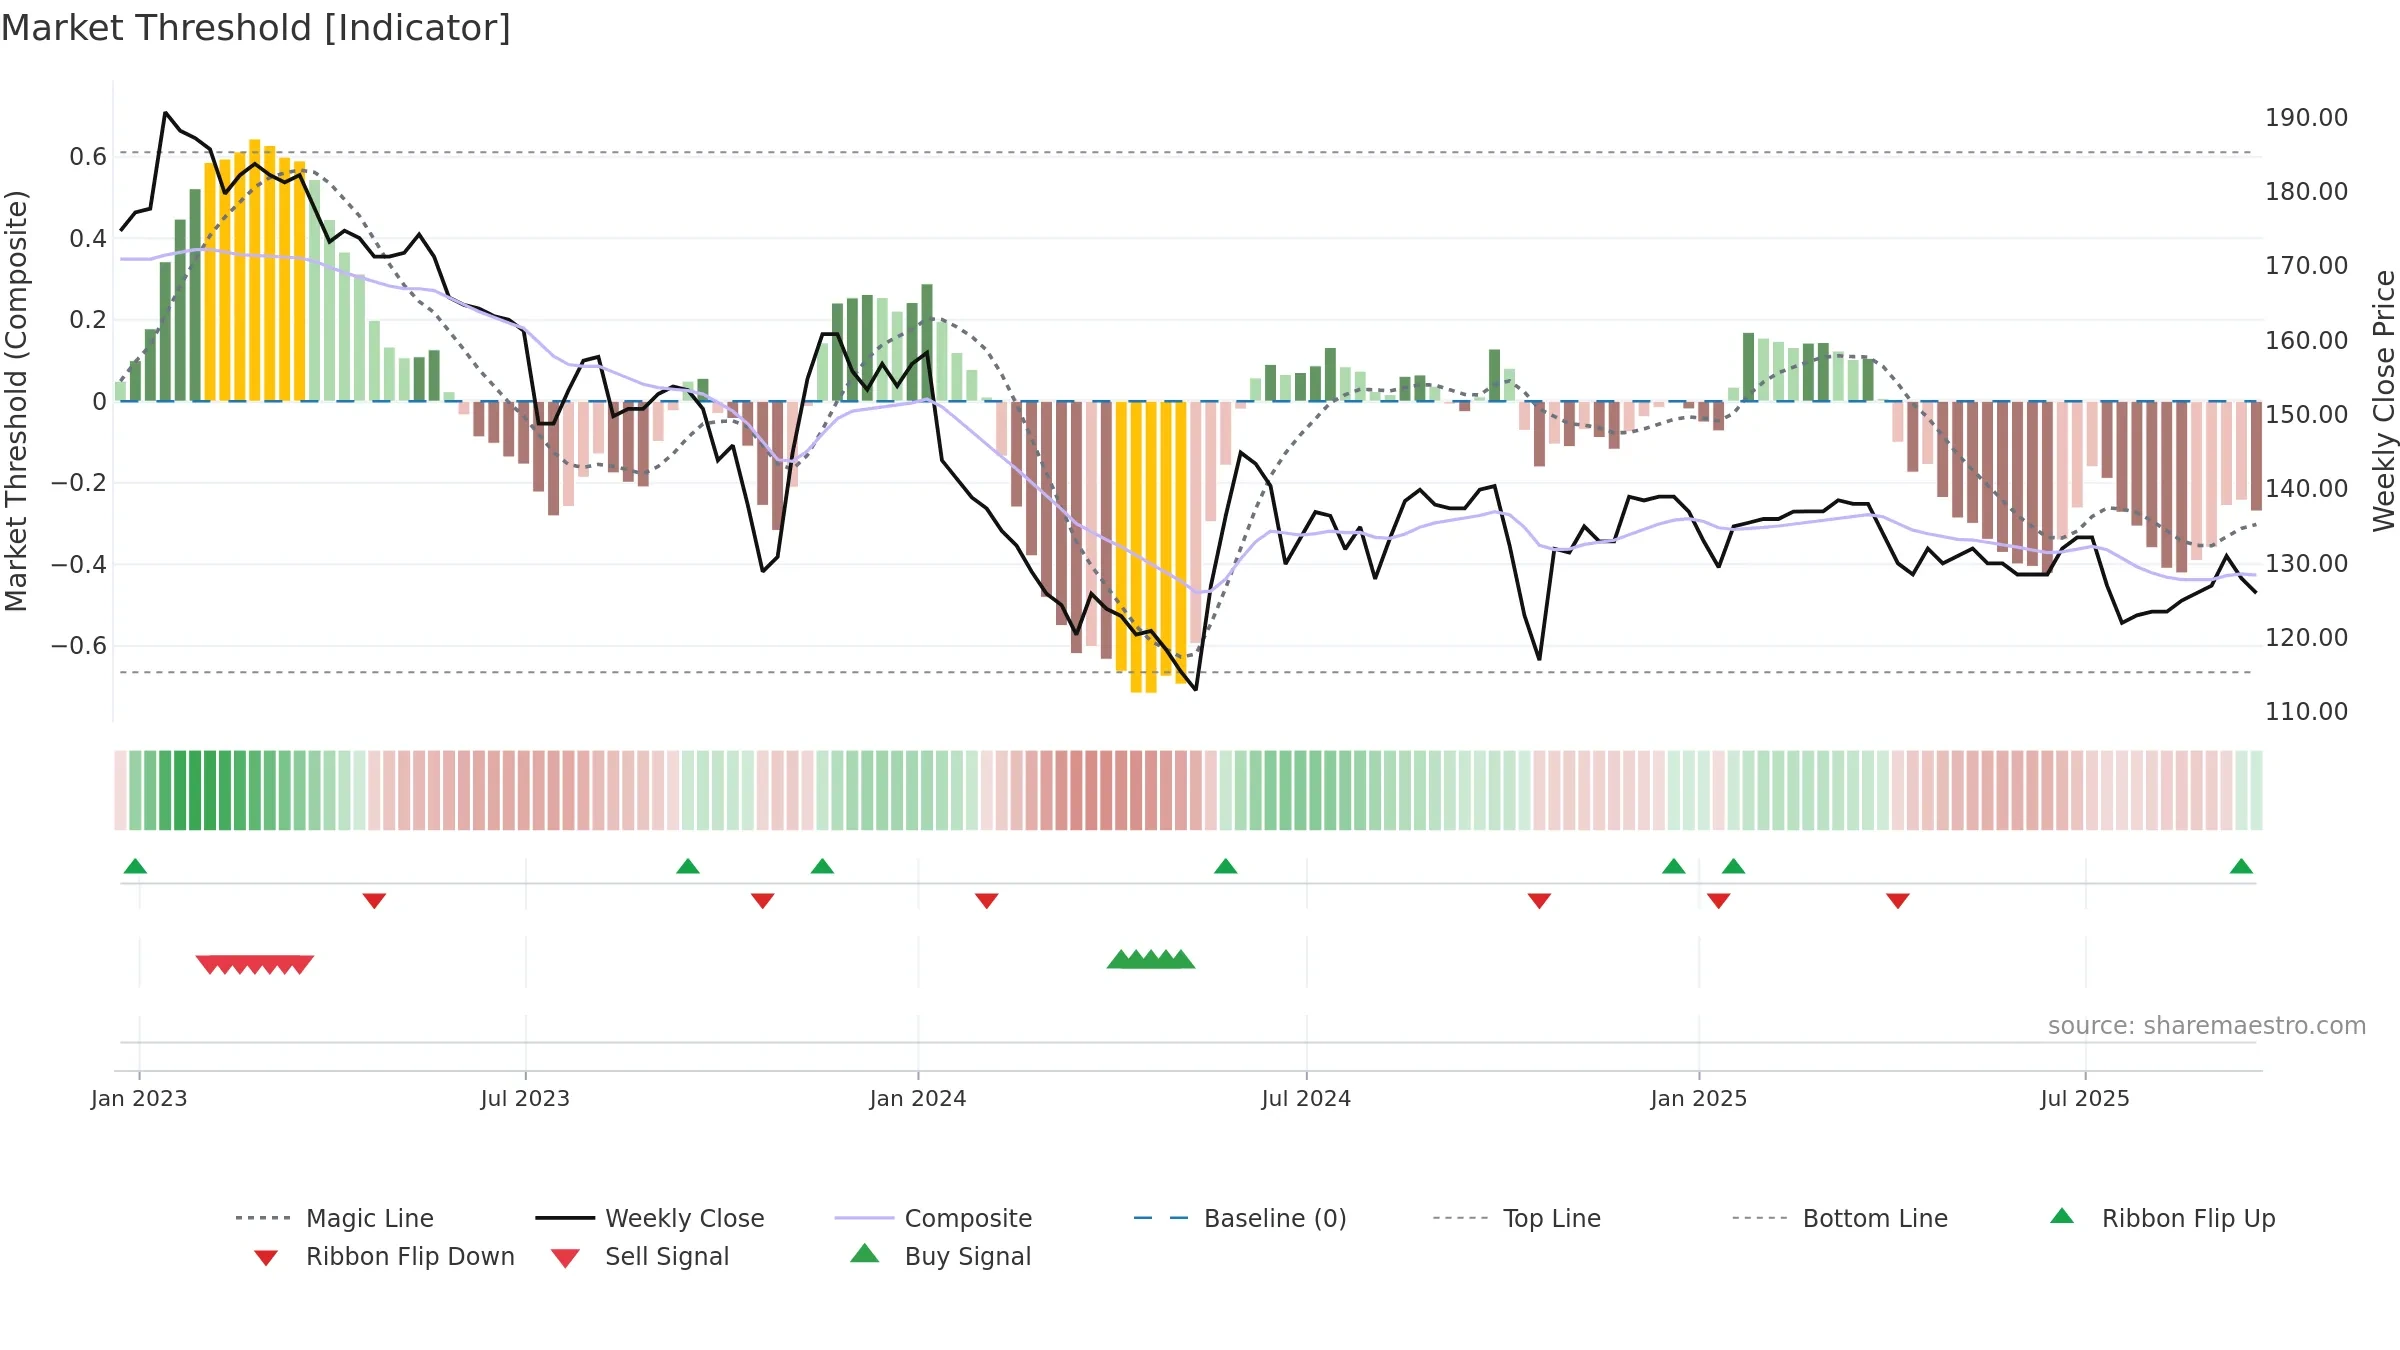Click the ribbon flip up marker around September 2023
2400x1350 pixels.
(688, 866)
